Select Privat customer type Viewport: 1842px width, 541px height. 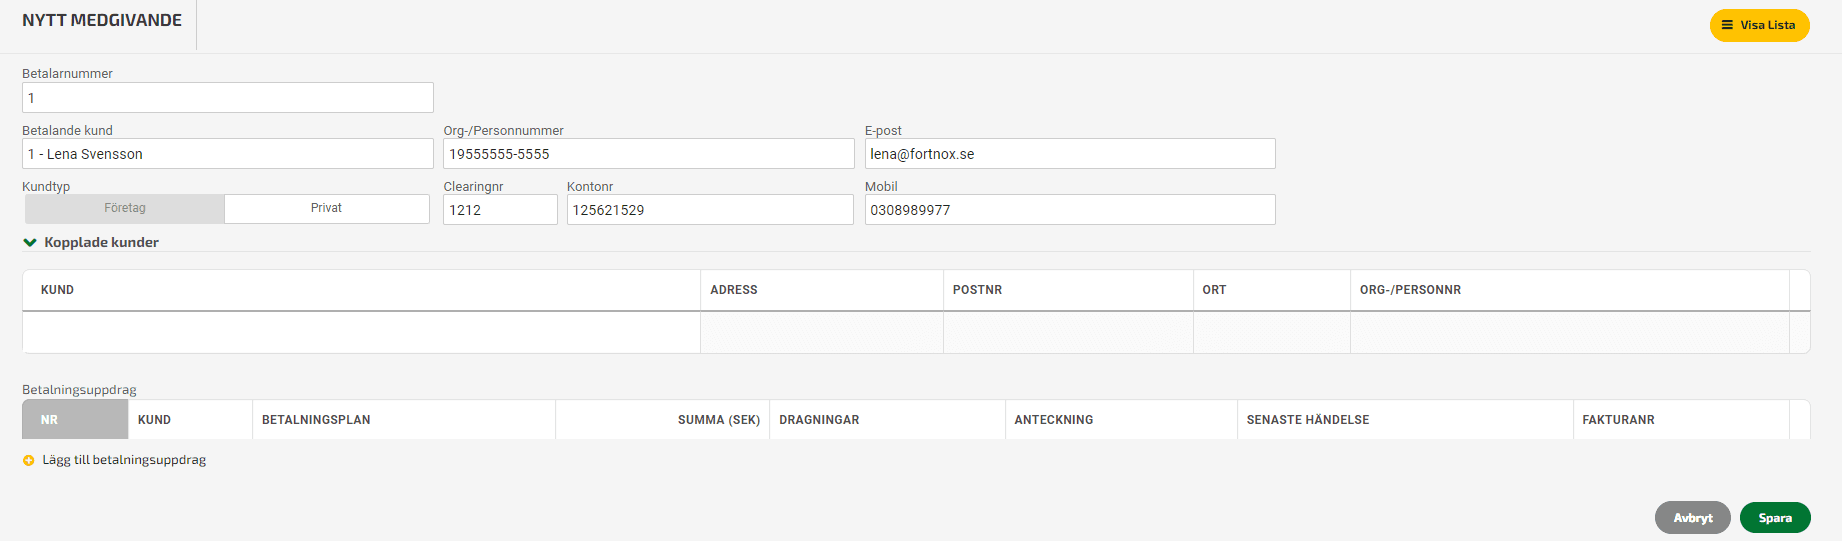tap(327, 208)
